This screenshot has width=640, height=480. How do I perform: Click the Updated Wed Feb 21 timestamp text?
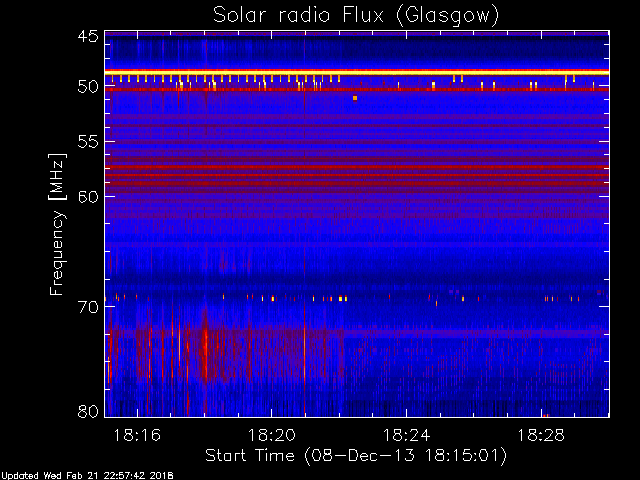[x=87, y=476]
